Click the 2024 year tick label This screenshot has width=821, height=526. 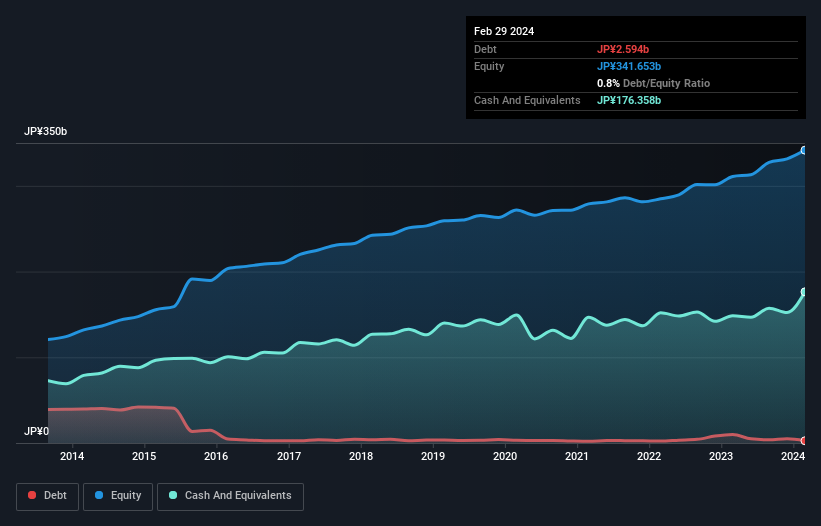(x=793, y=457)
